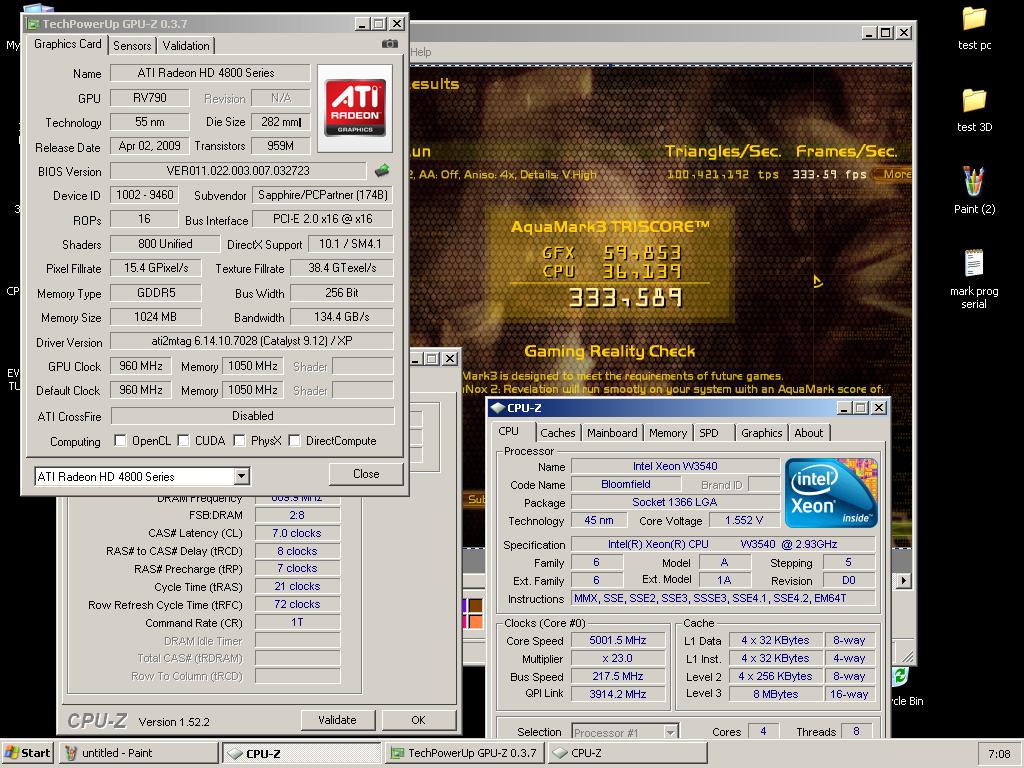Open the About tab in CPU-Z
The height and width of the screenshot is (768, 1024).
(x=808, y=433)
